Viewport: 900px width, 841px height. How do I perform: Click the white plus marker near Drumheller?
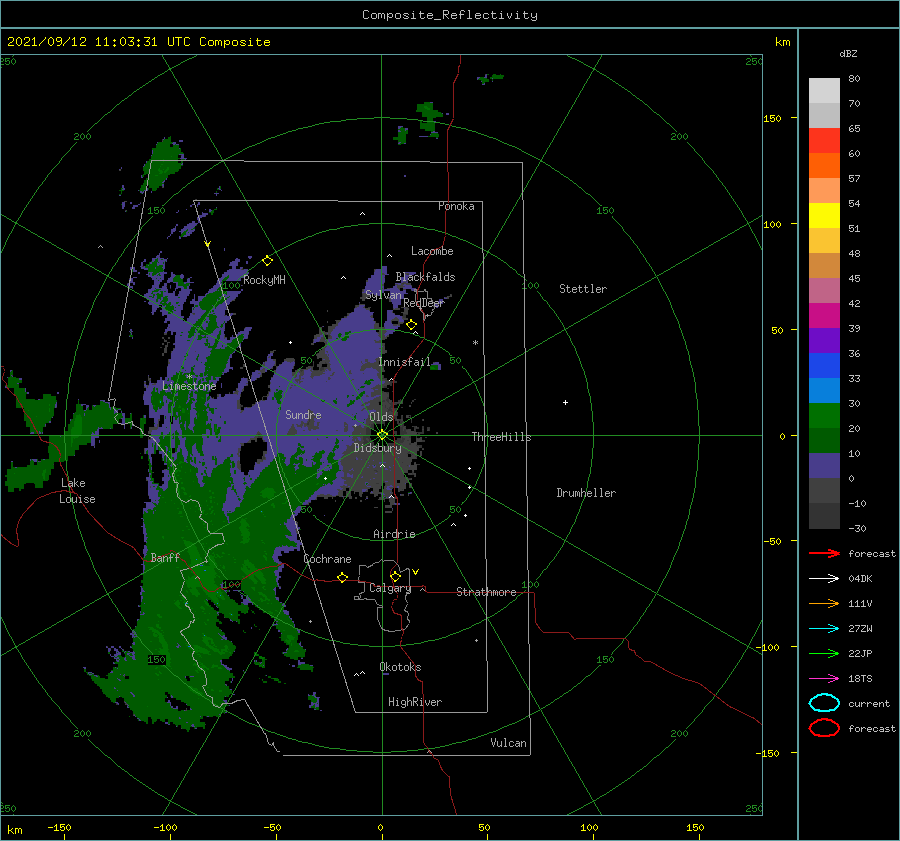[x=565, y=402]
